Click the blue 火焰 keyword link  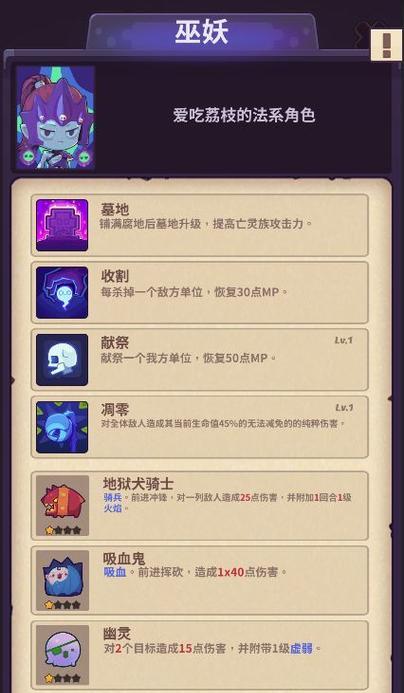pyautogui.click(x=111, y=508)
